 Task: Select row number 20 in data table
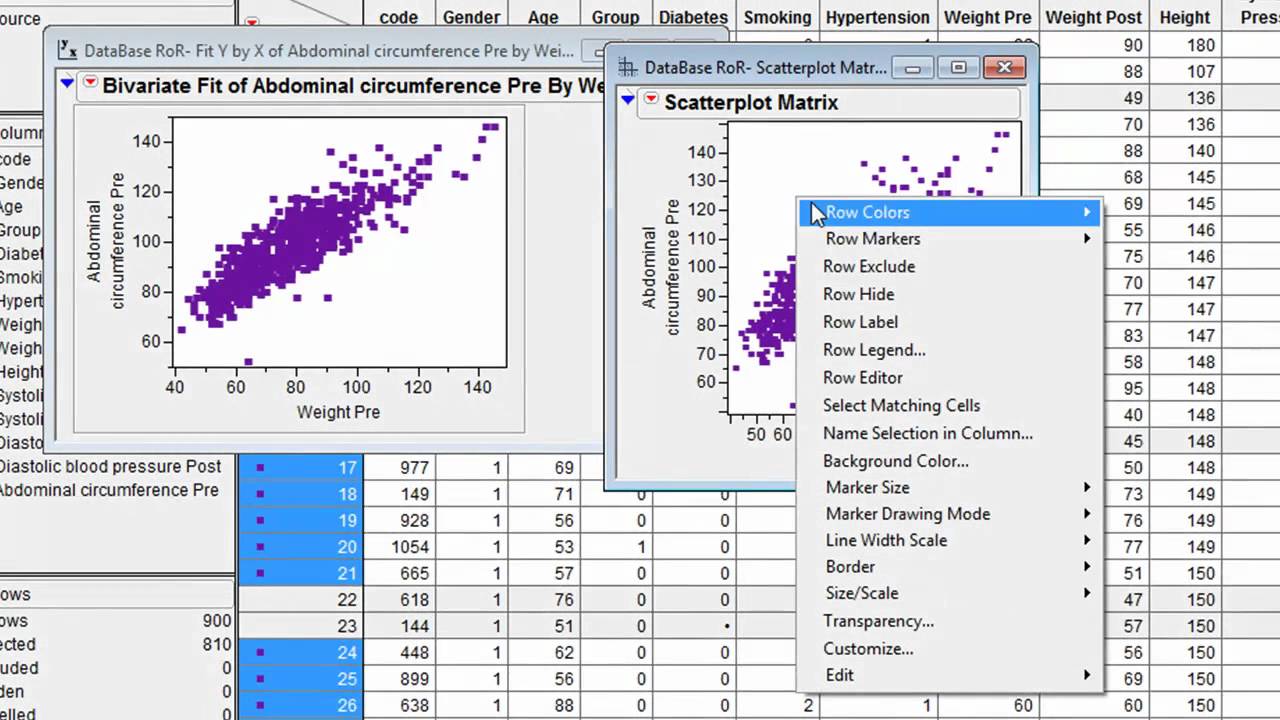click(346, 547)
